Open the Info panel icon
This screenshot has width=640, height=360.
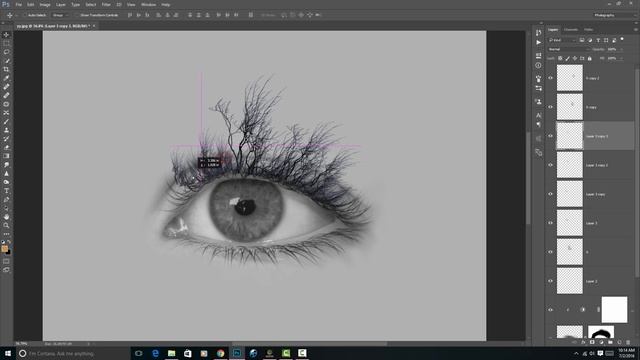pos(538,65)
